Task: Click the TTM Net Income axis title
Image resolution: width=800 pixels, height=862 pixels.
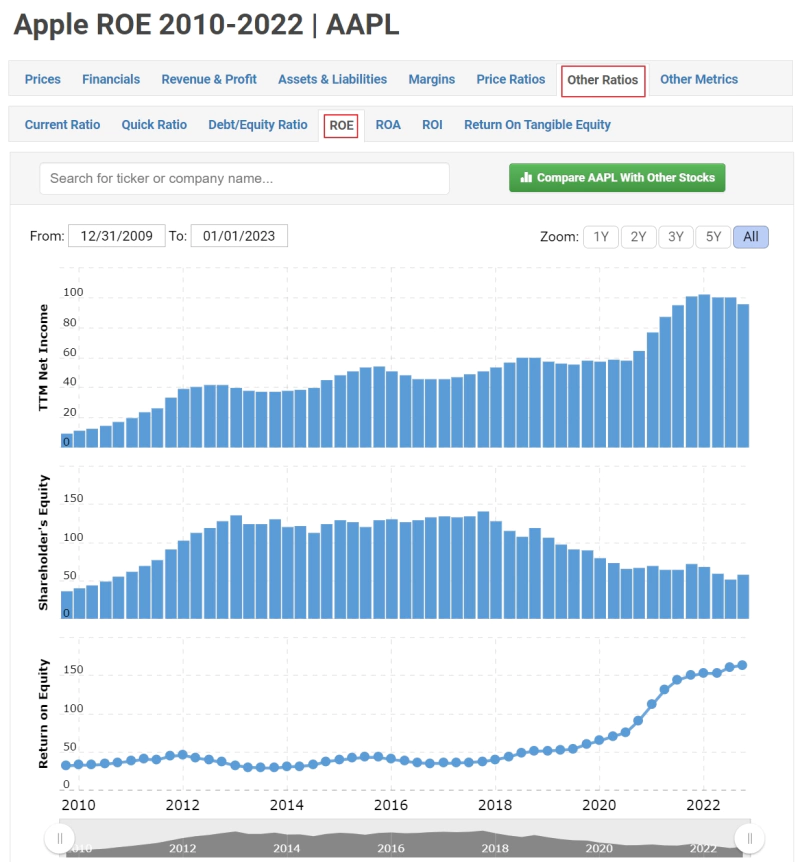Action: point(43,357)
